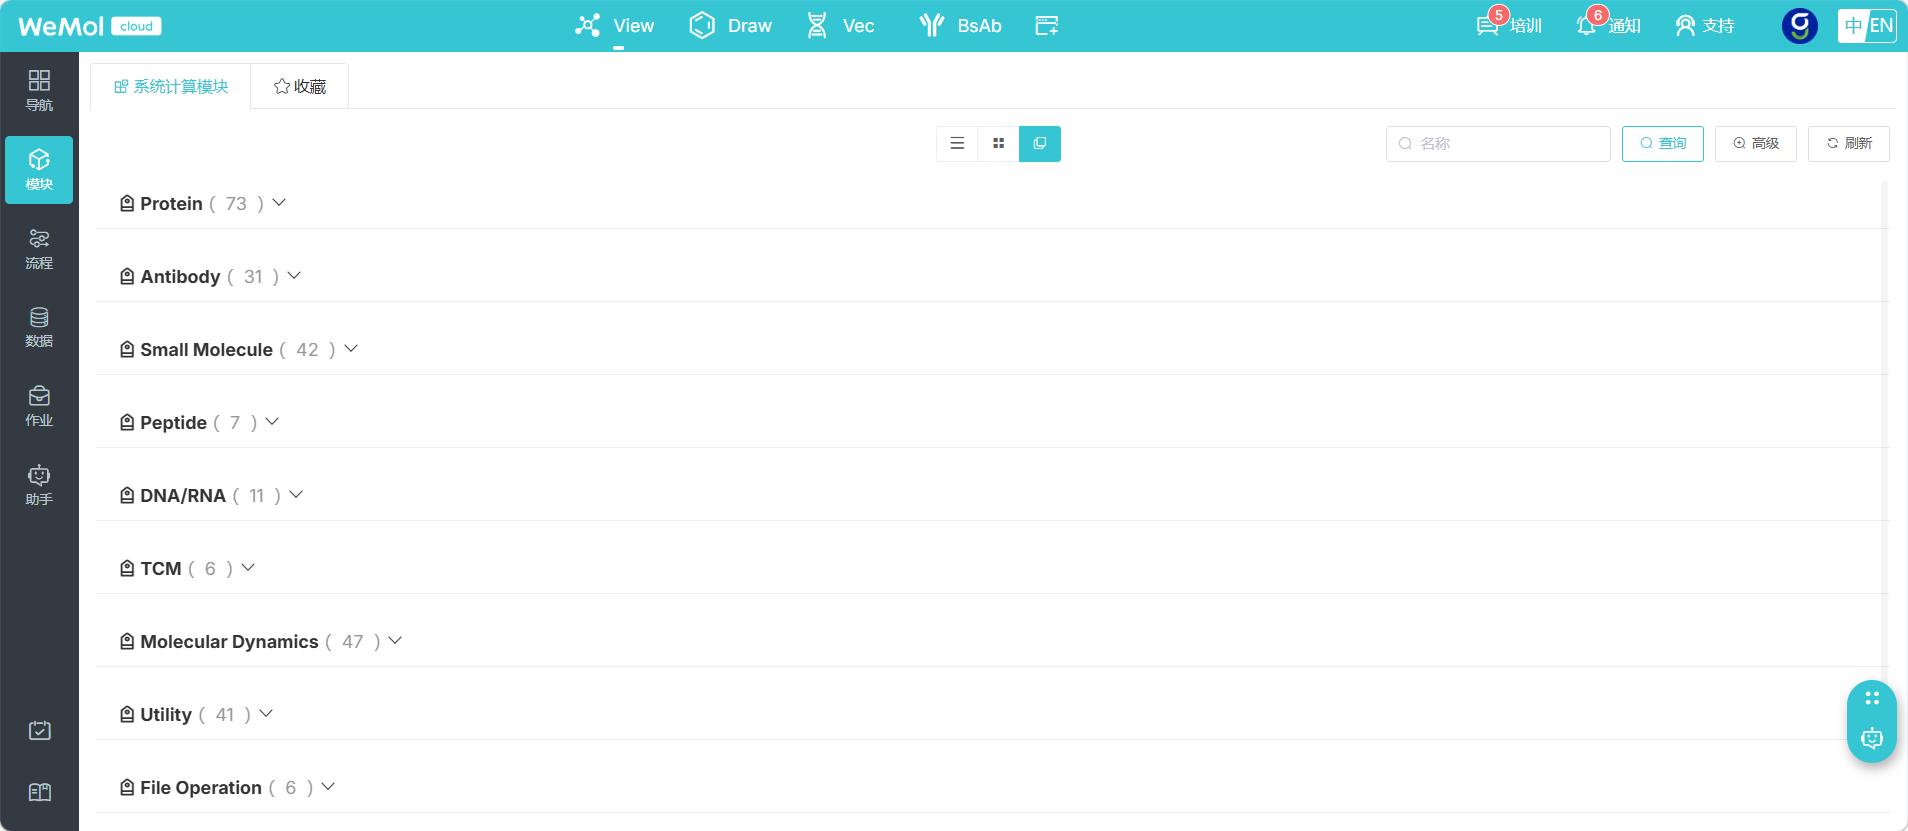
Task: Switch to grid view layout
Action: [x=998, y=143]
